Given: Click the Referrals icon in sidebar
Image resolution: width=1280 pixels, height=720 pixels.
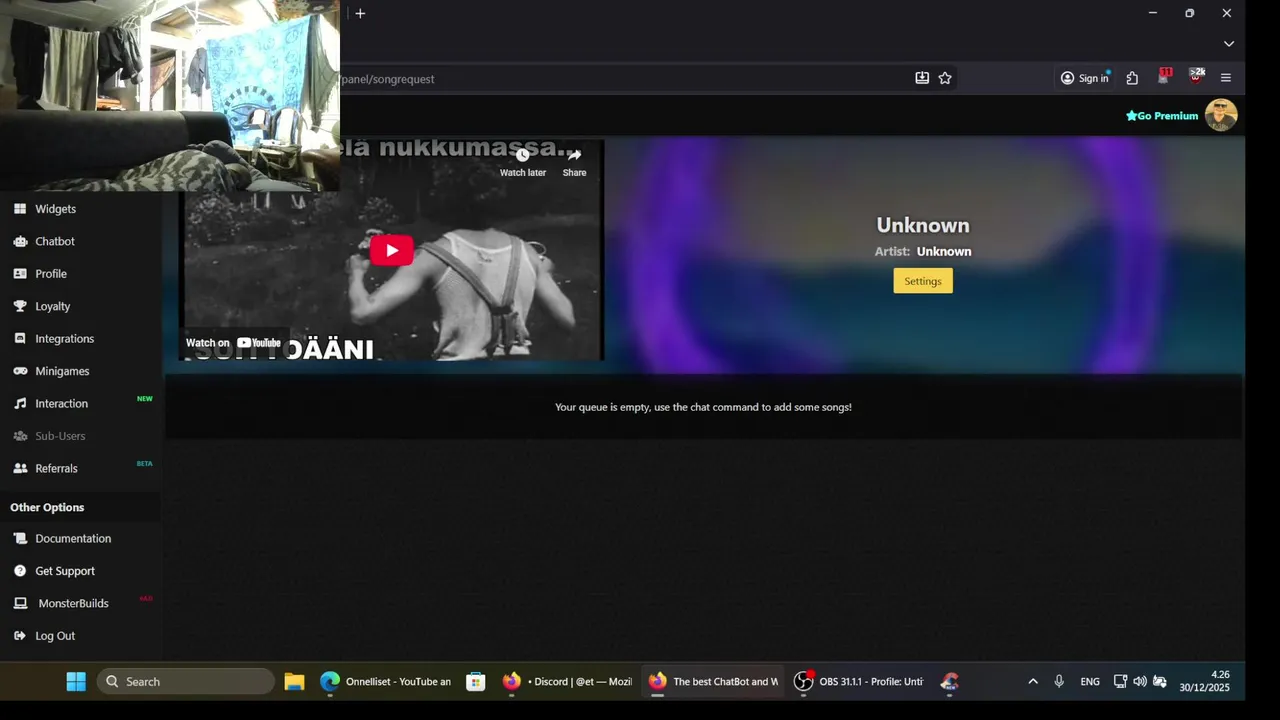Looking at the screenshot, I should tap(20, 468).
